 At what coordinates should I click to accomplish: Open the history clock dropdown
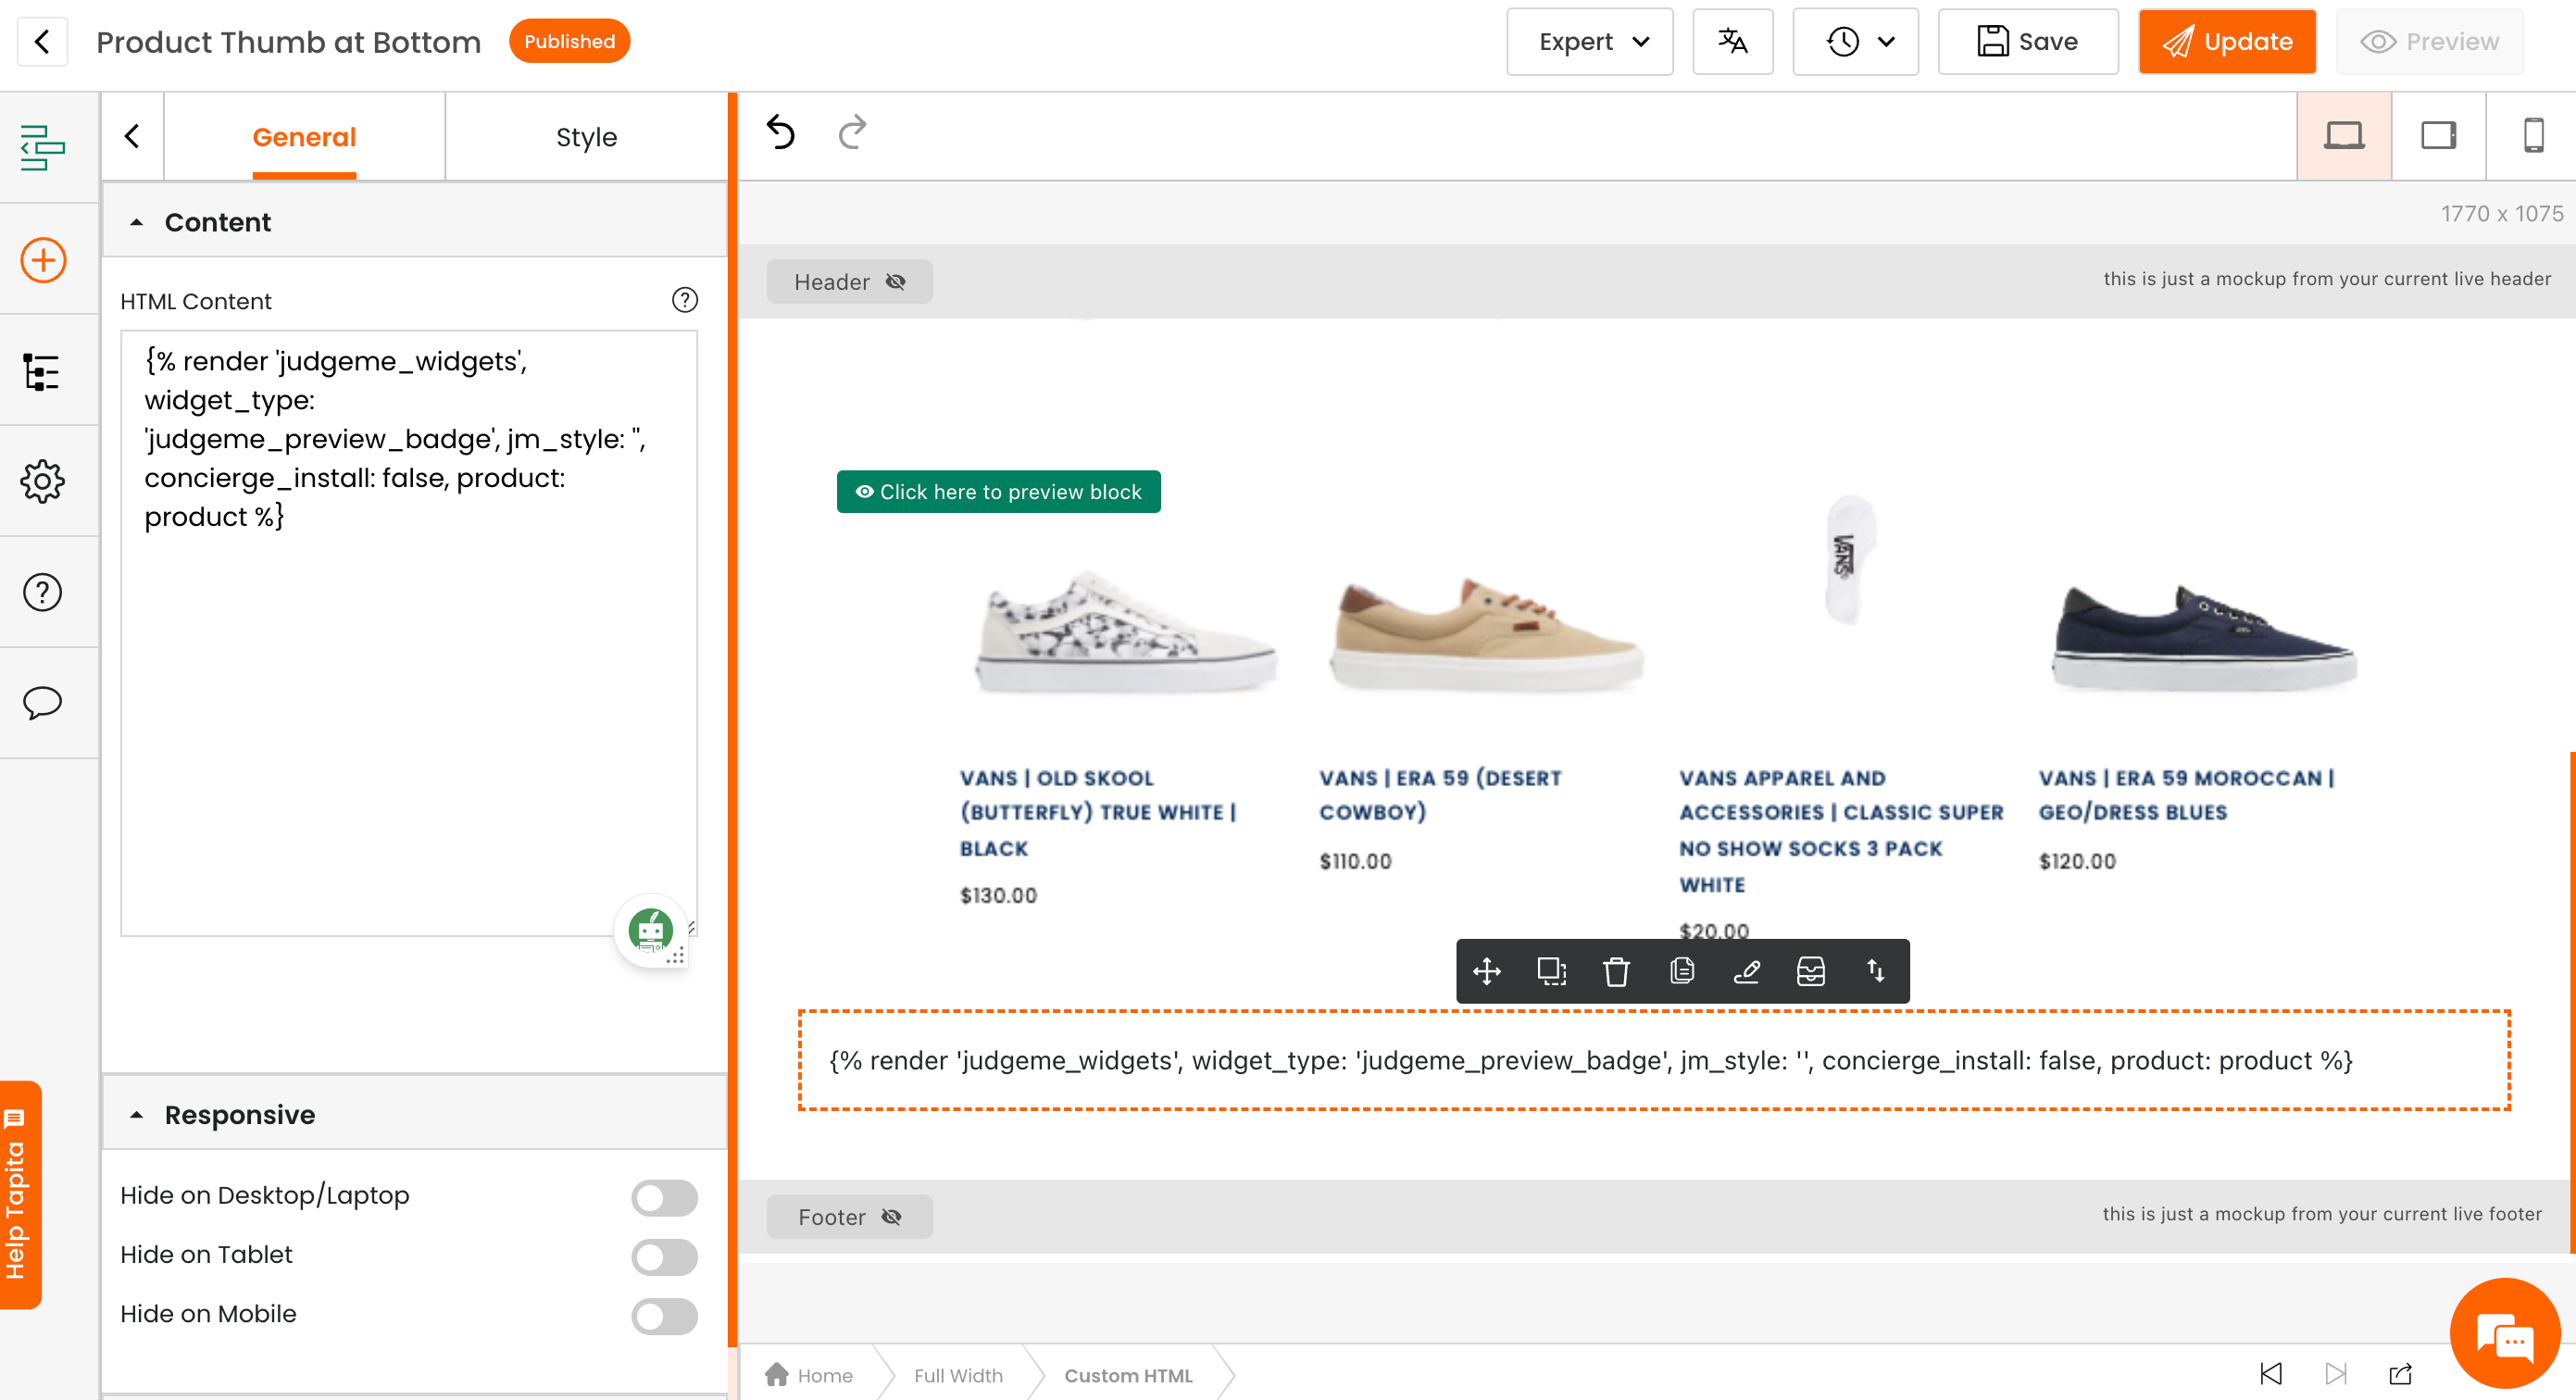click(x=1856, y=42)
